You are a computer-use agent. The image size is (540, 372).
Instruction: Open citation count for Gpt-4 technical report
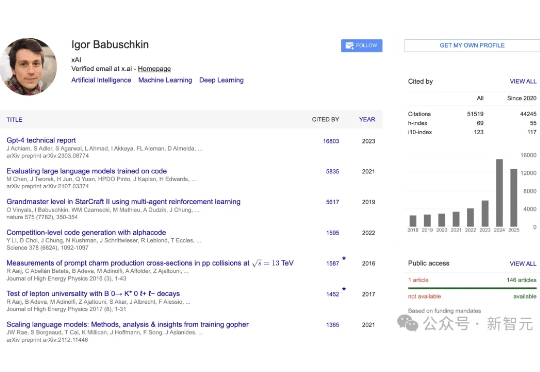click(x=331, y=141)
